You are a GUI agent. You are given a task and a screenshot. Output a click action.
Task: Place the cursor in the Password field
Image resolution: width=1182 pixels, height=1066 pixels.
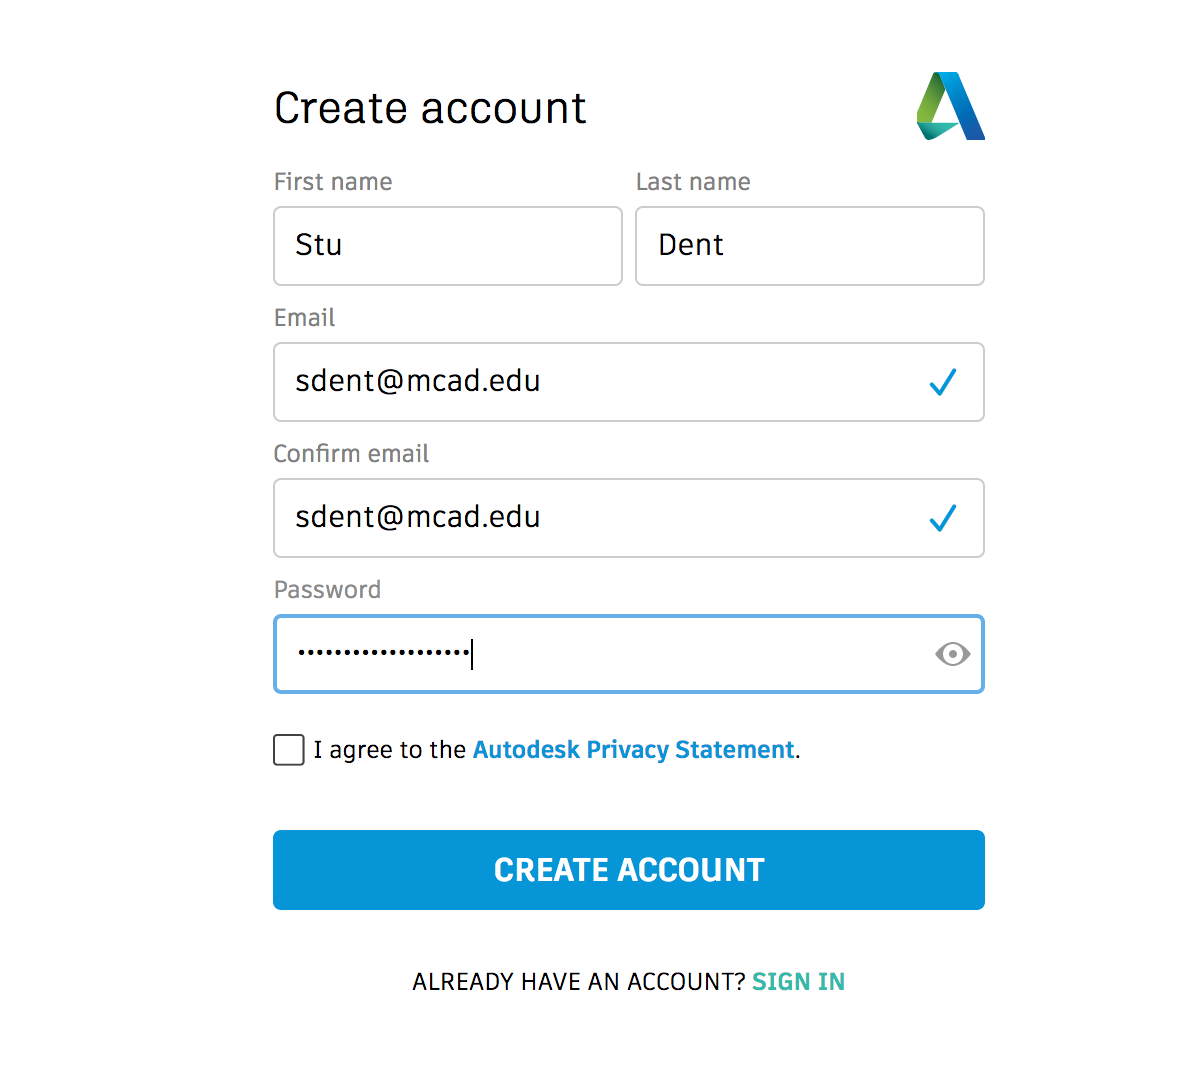click(629, 654)
